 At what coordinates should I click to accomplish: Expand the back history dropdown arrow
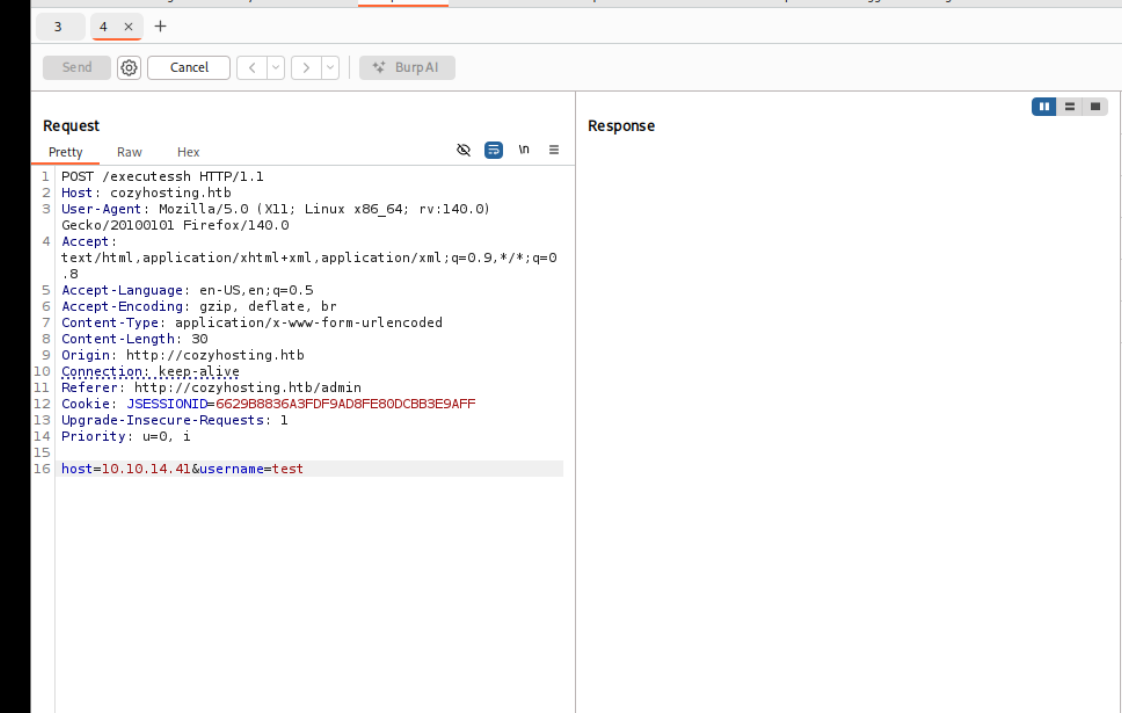point(275,68)
